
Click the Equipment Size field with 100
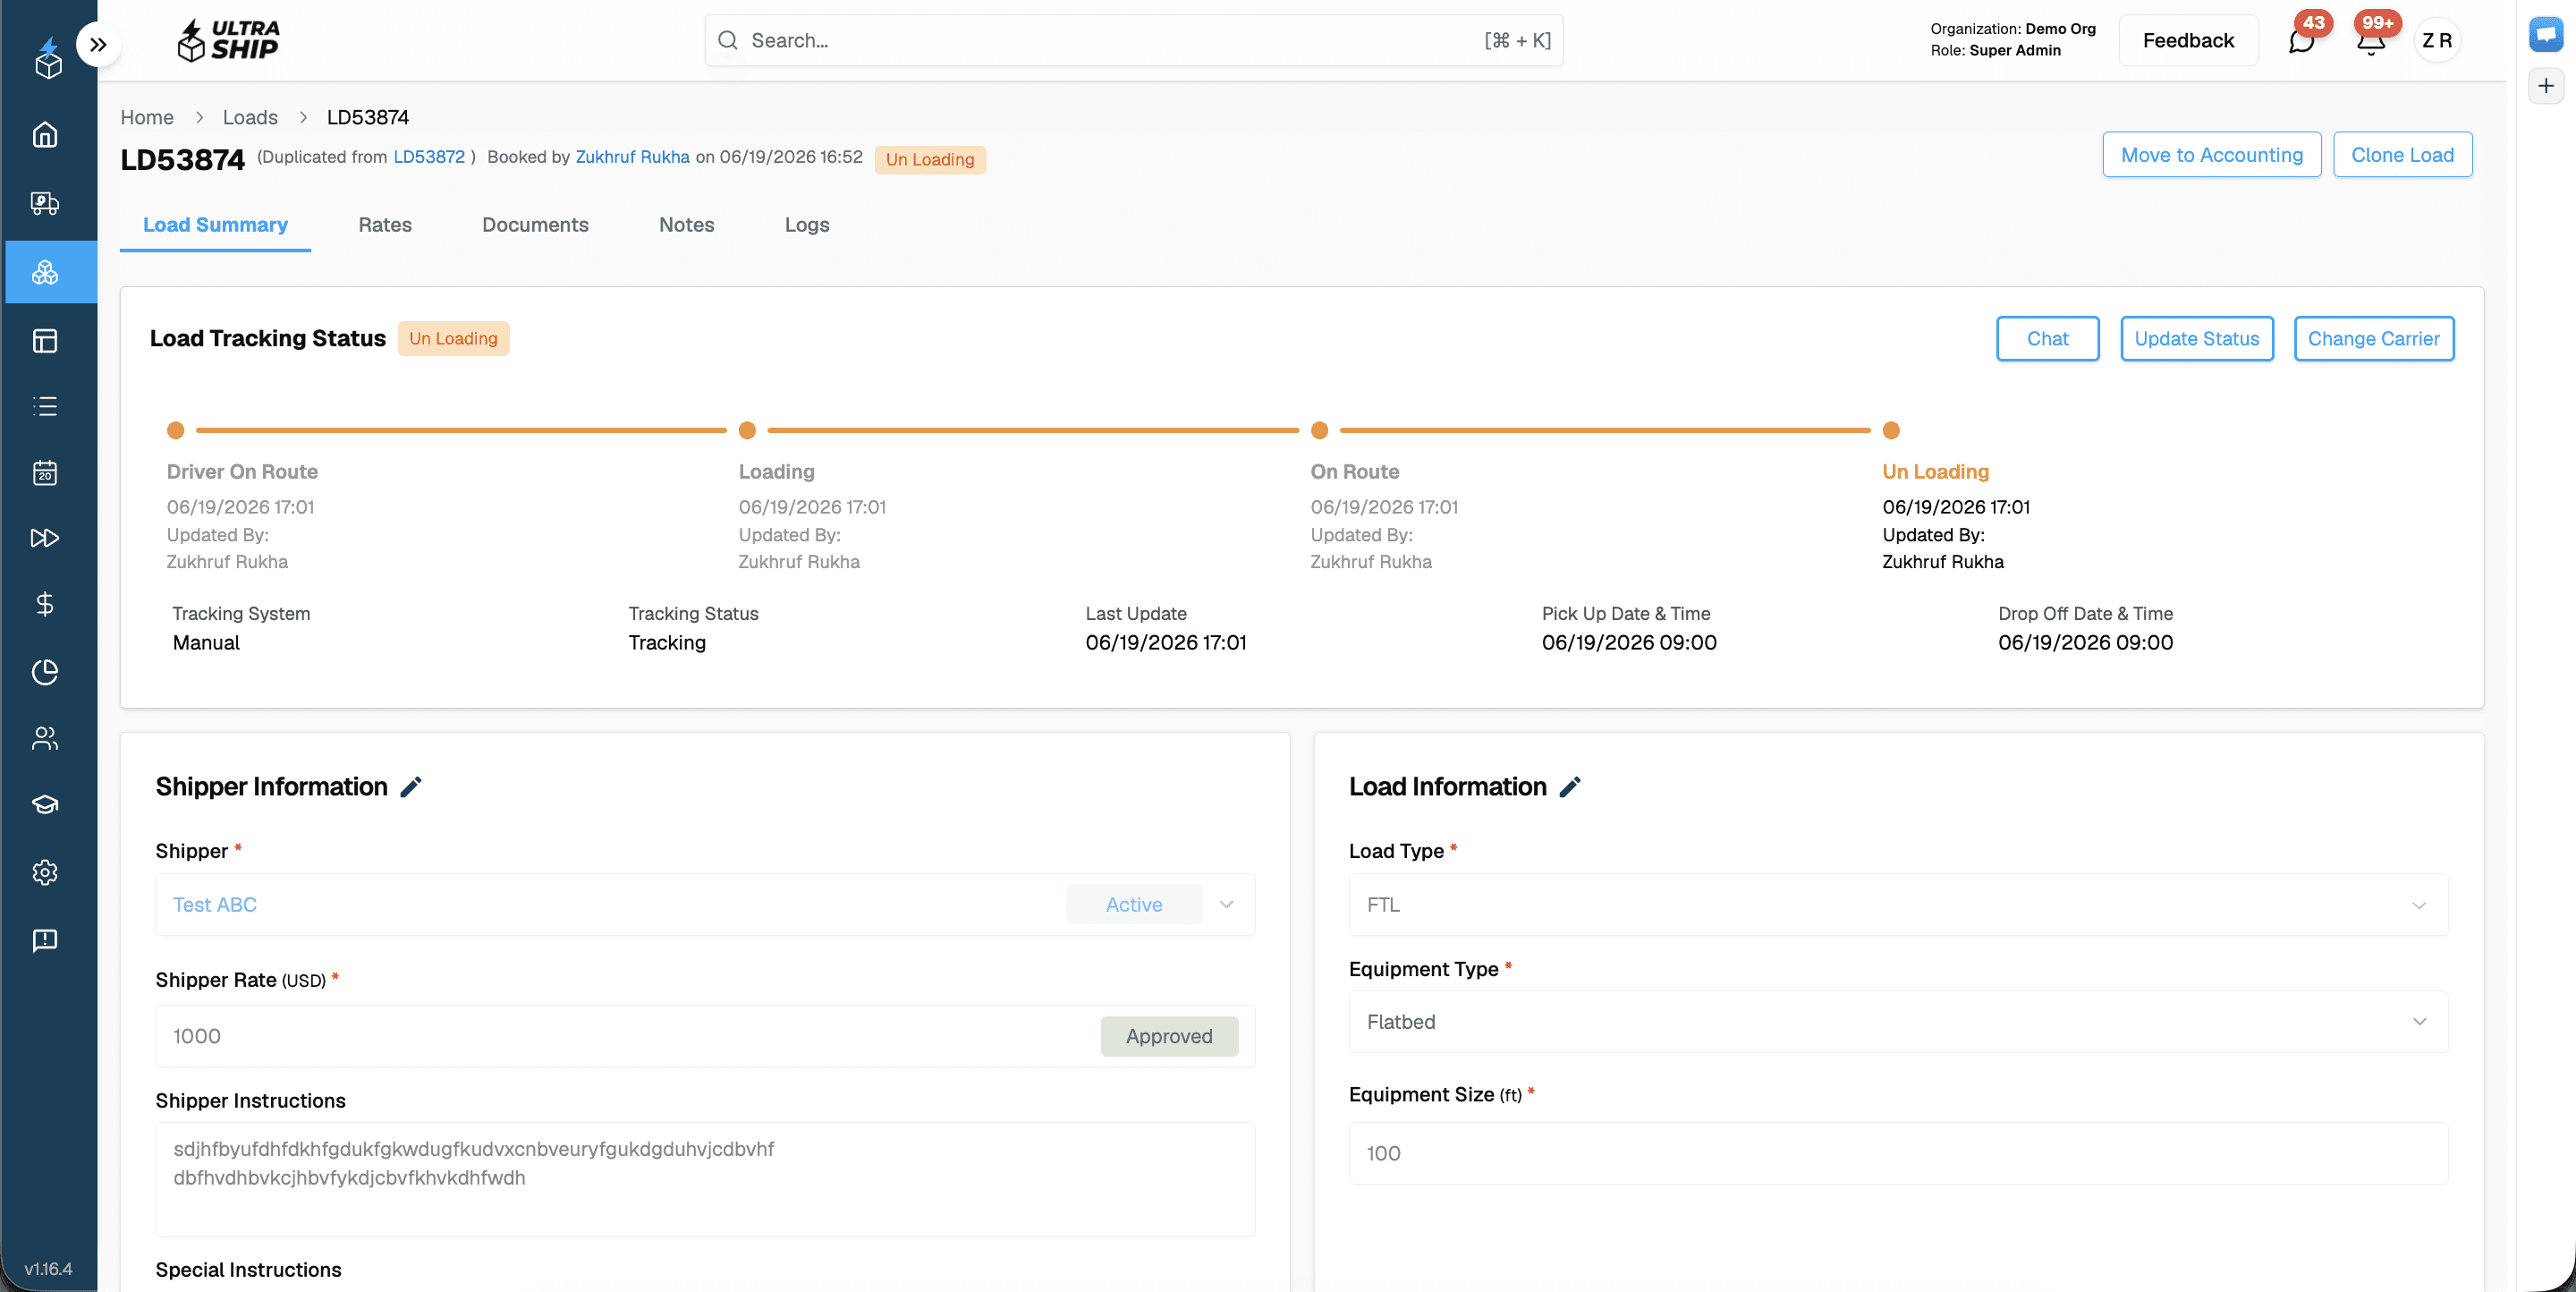[1898, 1153]
